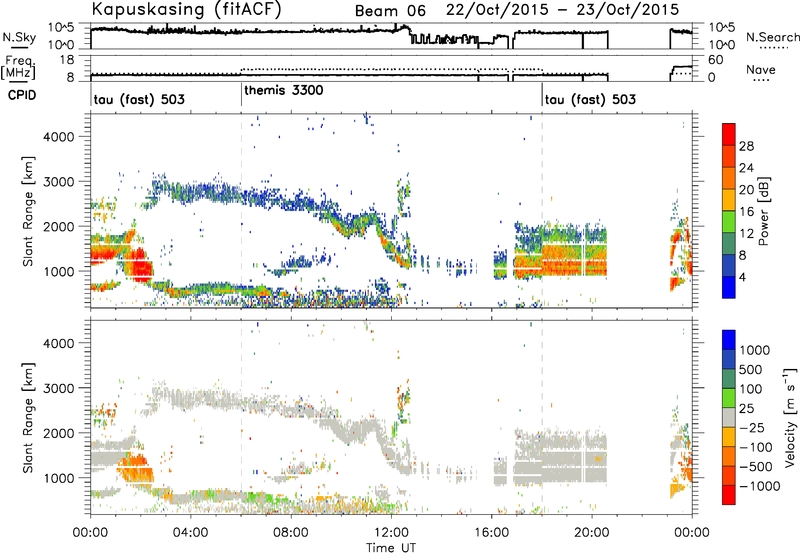Image resolution: width=800 pixels, height=554 pixels.
Task: Click the Nave legend label
Action: click(x=761, y=70)
